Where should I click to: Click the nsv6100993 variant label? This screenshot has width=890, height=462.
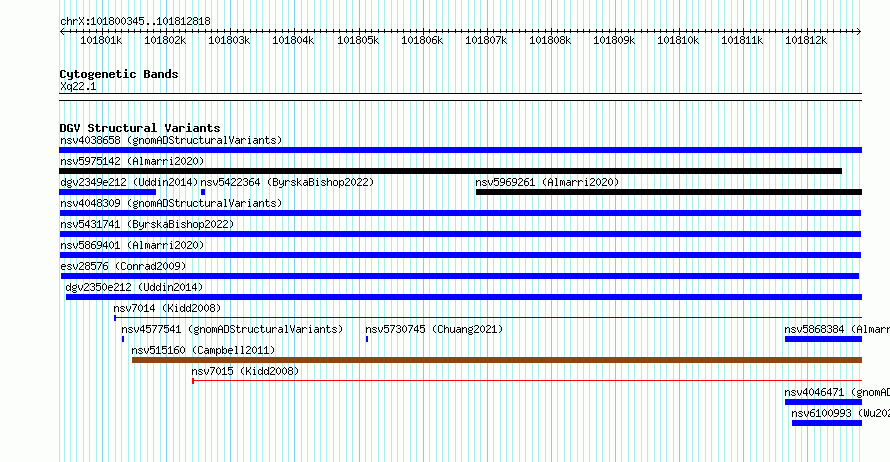coord(841,413)
